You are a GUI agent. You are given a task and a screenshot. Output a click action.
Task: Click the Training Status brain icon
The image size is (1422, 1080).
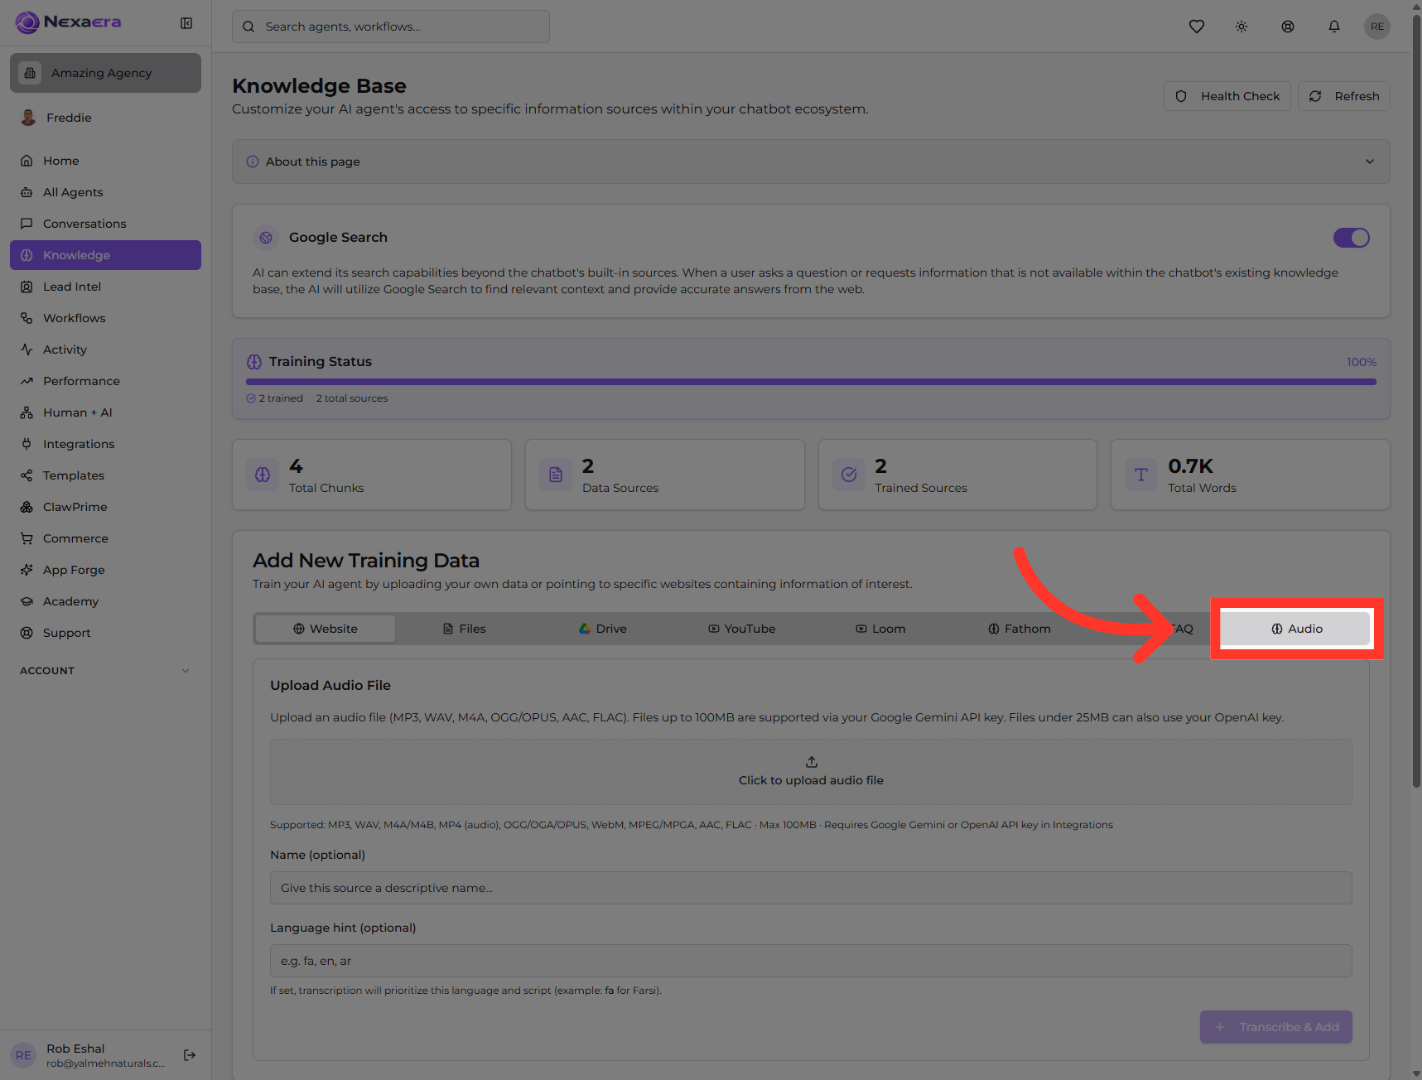[254, 362]
